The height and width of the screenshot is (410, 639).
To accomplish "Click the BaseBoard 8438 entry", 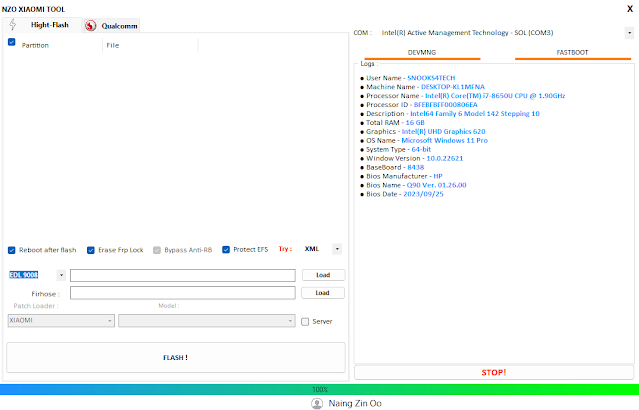I will (392, 168).
